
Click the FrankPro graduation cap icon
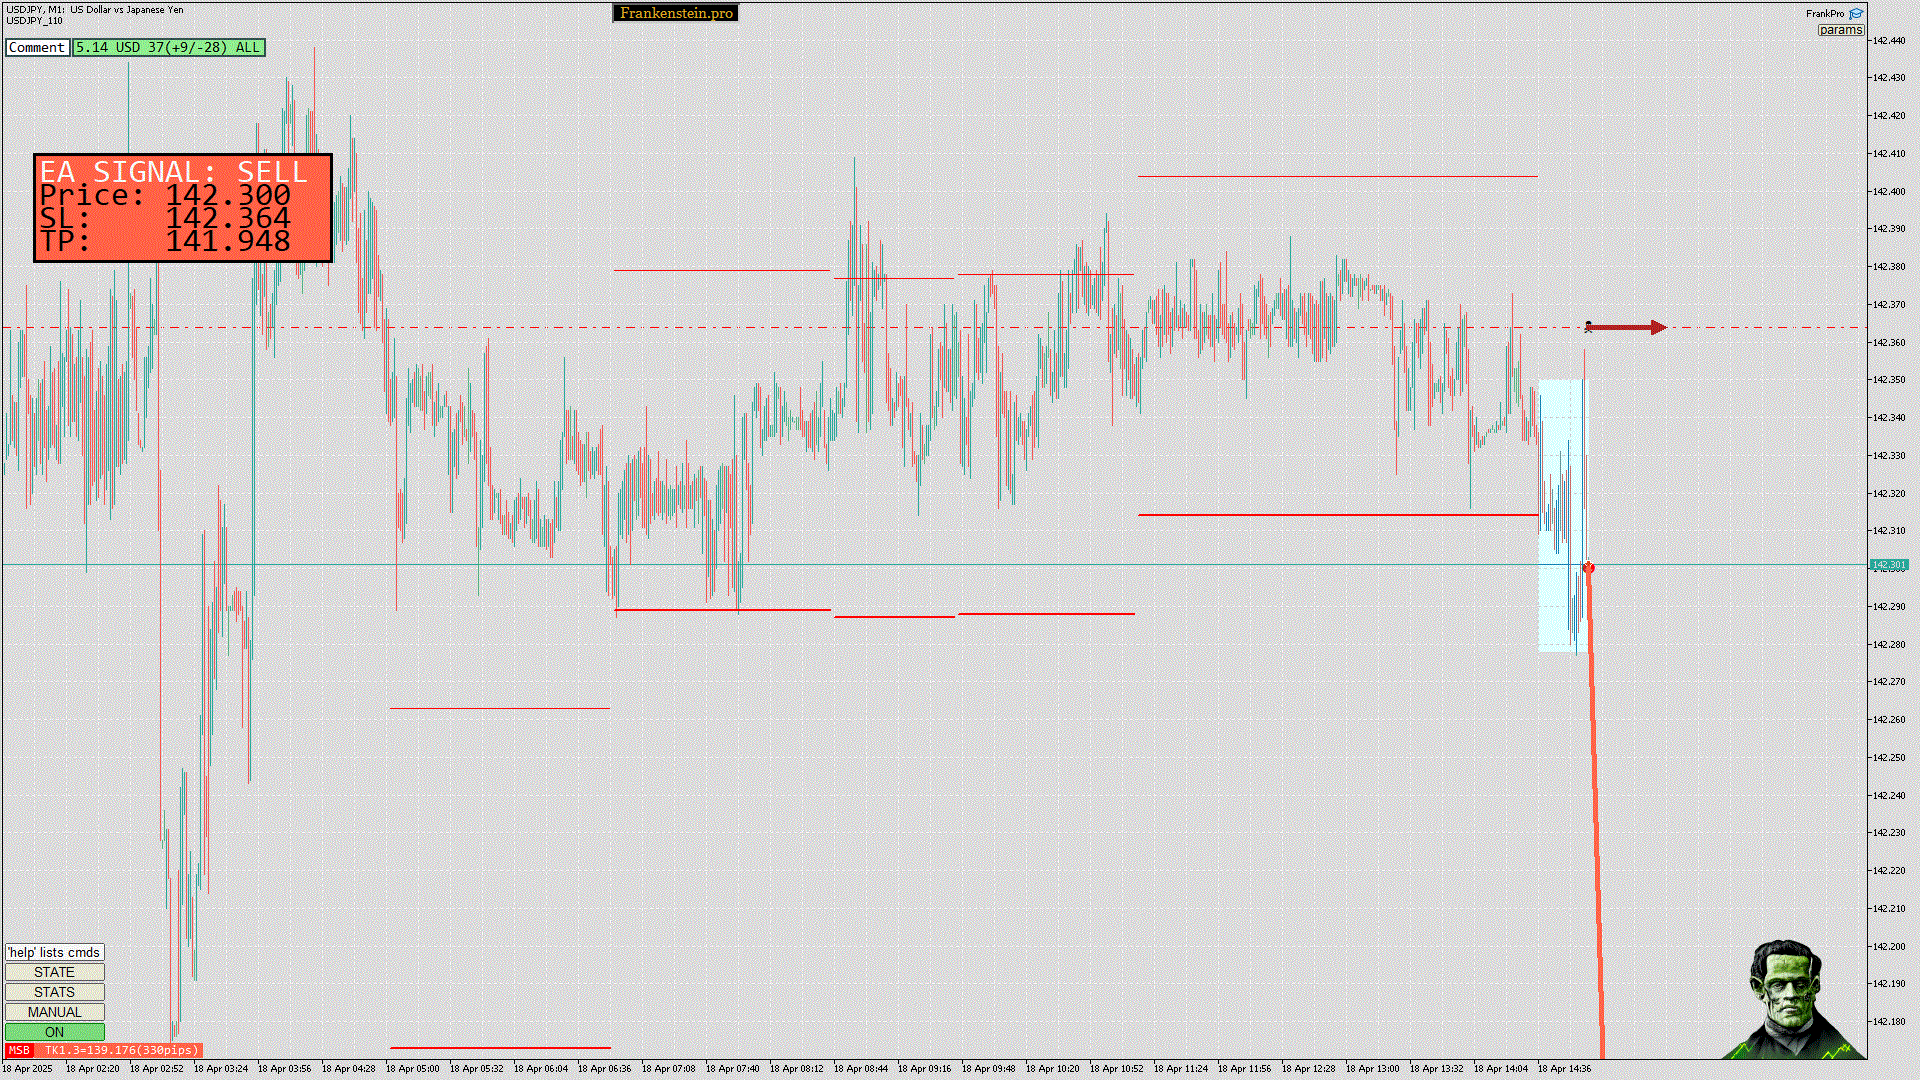coord(1856,14)
